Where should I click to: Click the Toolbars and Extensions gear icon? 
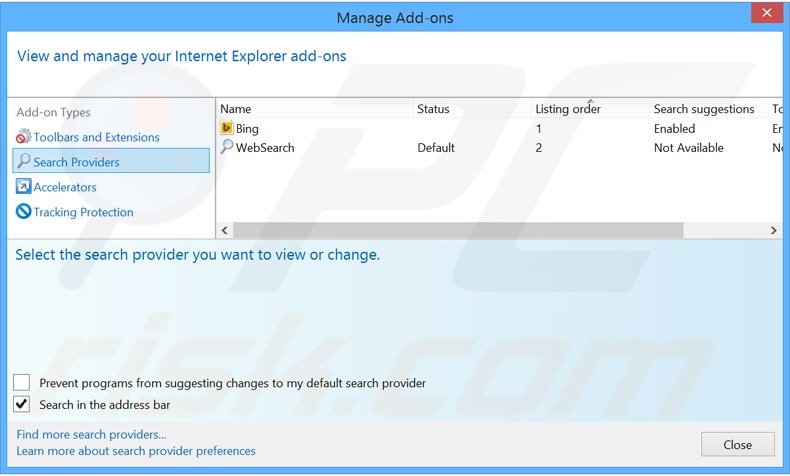coord(23,137)
